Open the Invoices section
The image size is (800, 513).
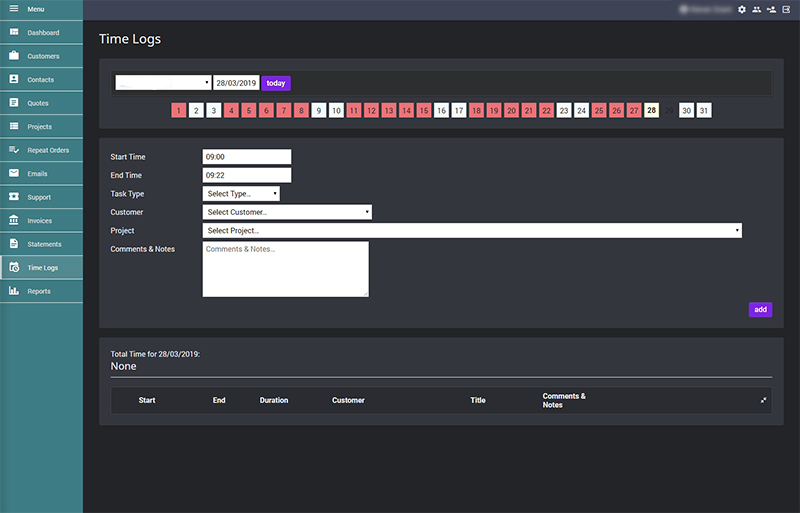41,221
